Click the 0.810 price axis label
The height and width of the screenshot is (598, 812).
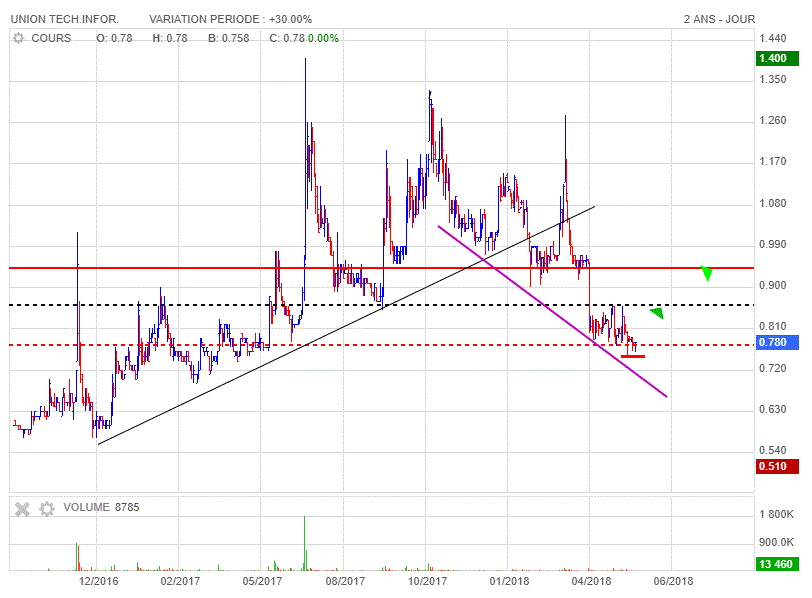tap(773, 326)
